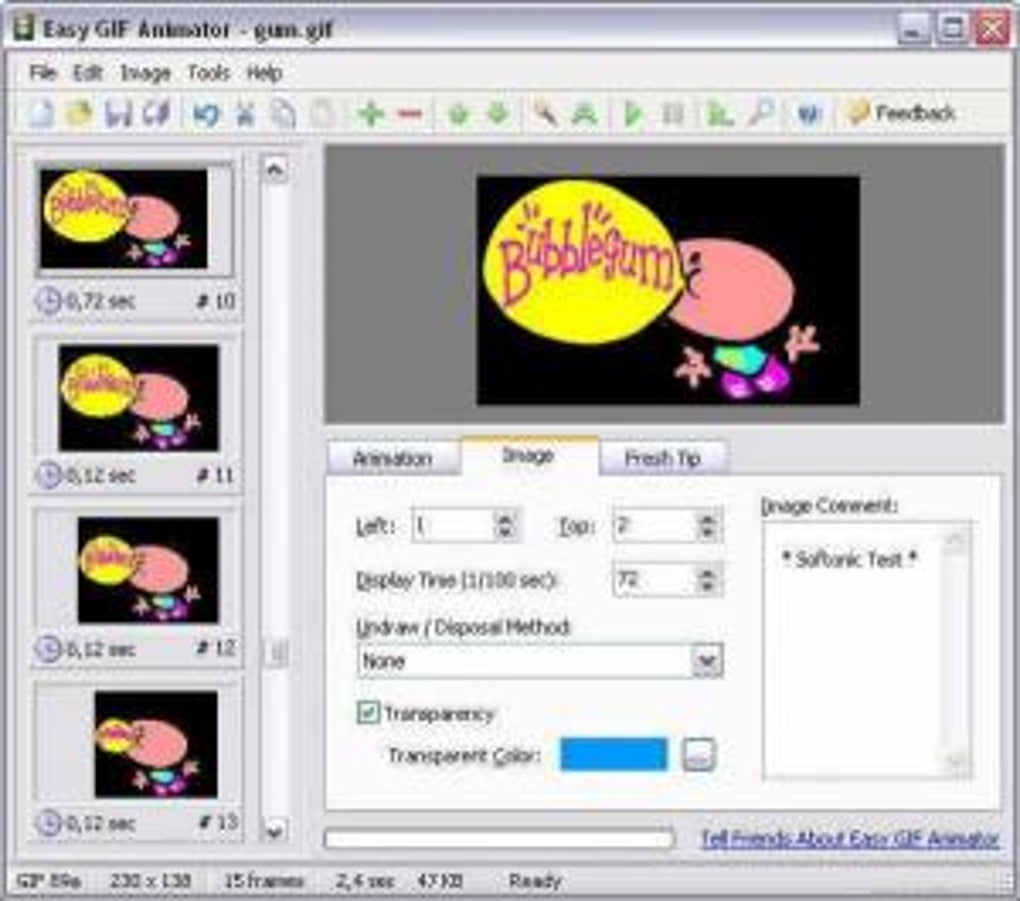The image size is (1020, 901).
Task: Click the Open folder toolbar icon
Action: pos(79,114)
